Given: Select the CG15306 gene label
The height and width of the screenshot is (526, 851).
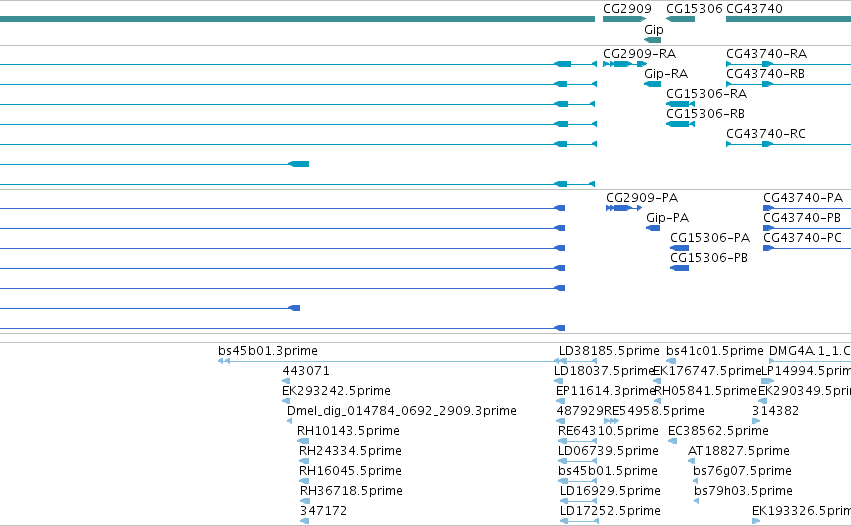Looking at the screenshot, I should point(694,9).
